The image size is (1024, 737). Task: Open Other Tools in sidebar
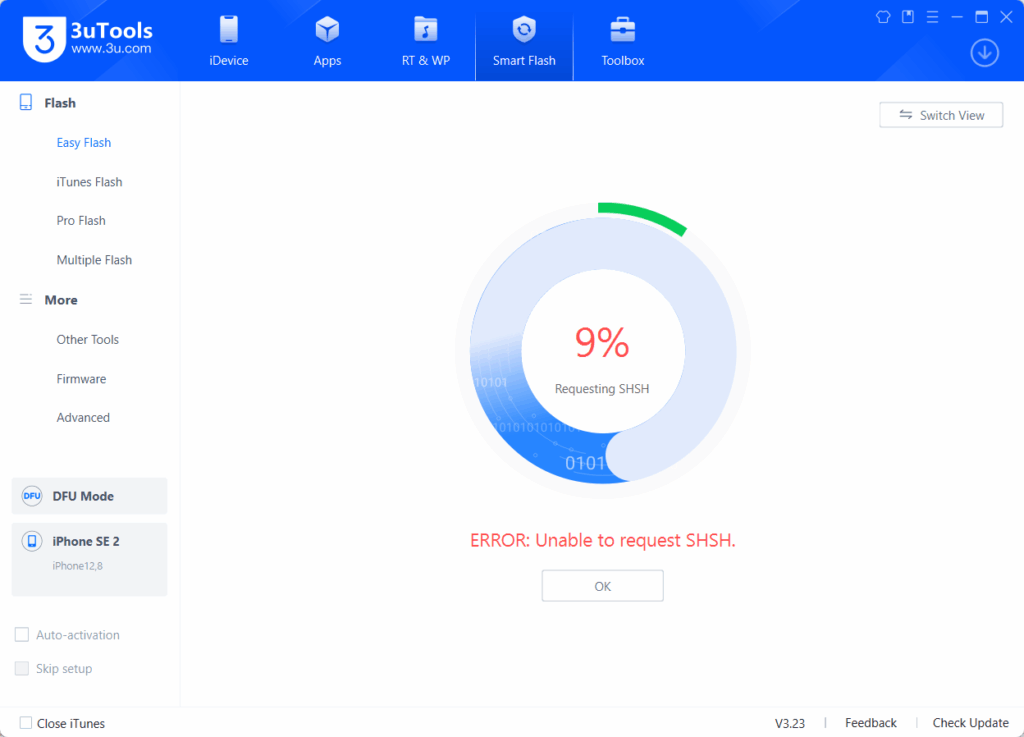88,339
